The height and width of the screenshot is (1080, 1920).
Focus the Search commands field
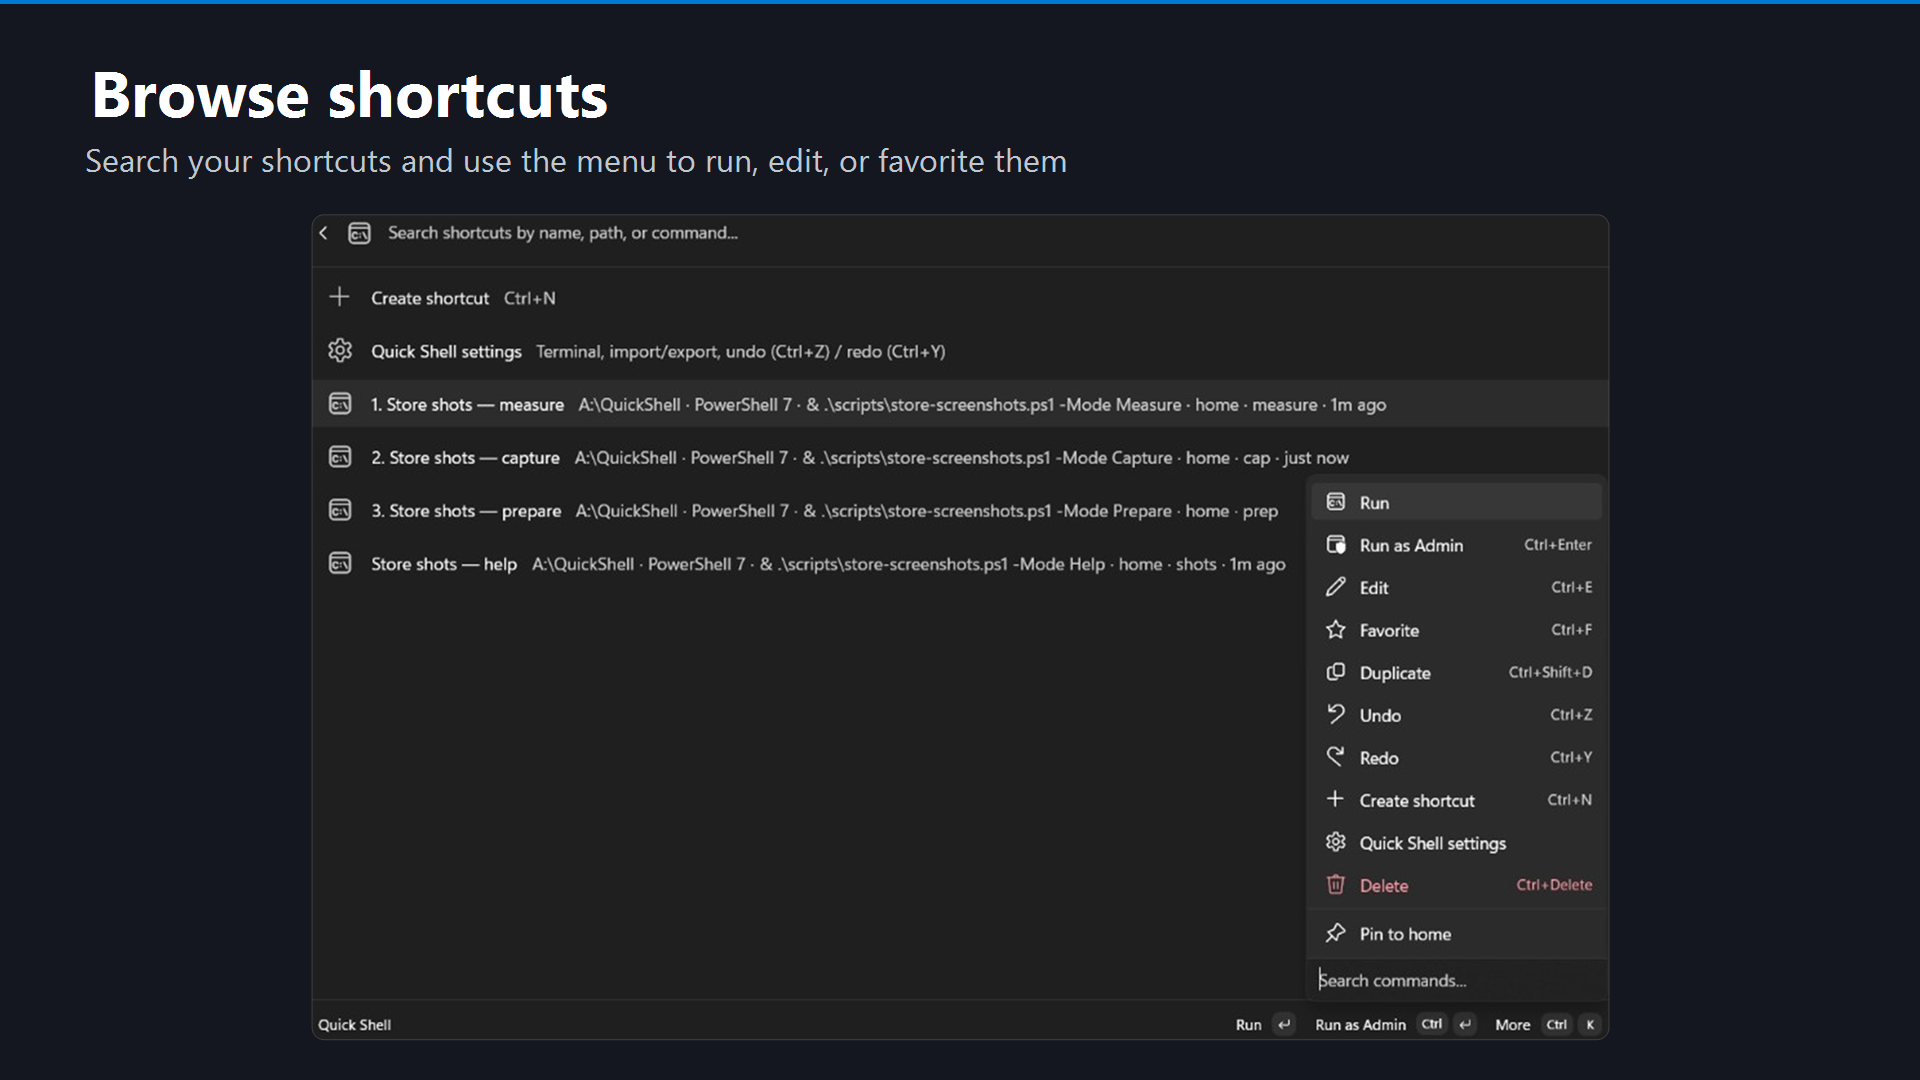click(1457, 980)
